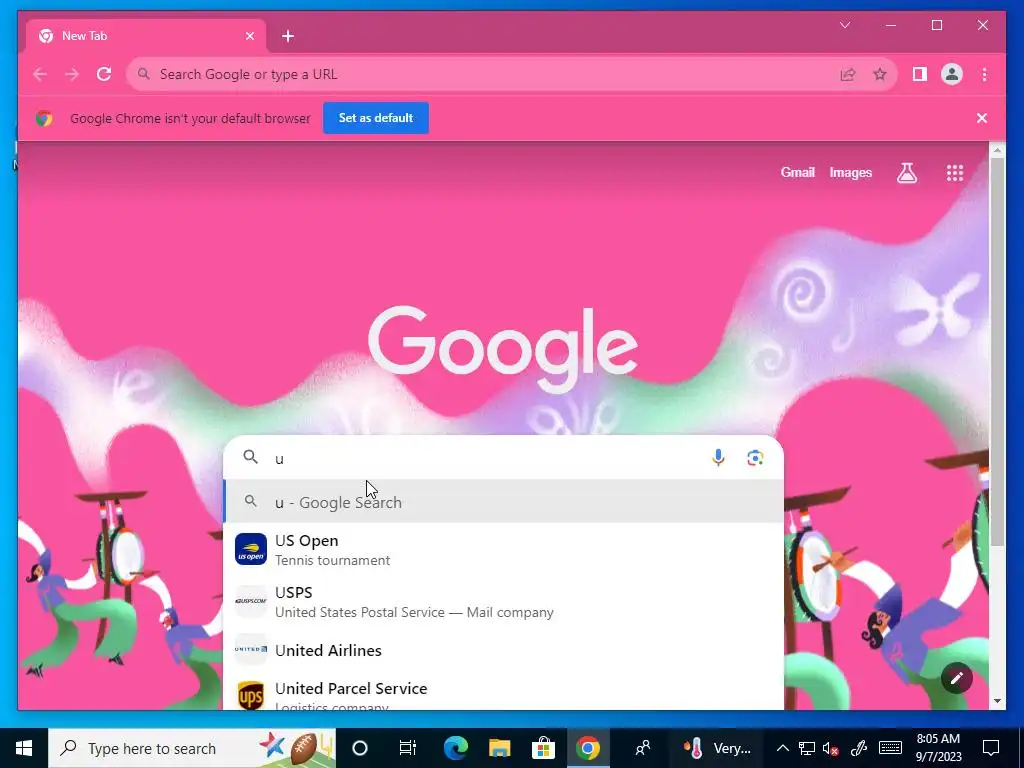Click the Chrome taskbar icon
This screenshot has width=1024, height=768.
pyautogui.click(x=587, y=748)
